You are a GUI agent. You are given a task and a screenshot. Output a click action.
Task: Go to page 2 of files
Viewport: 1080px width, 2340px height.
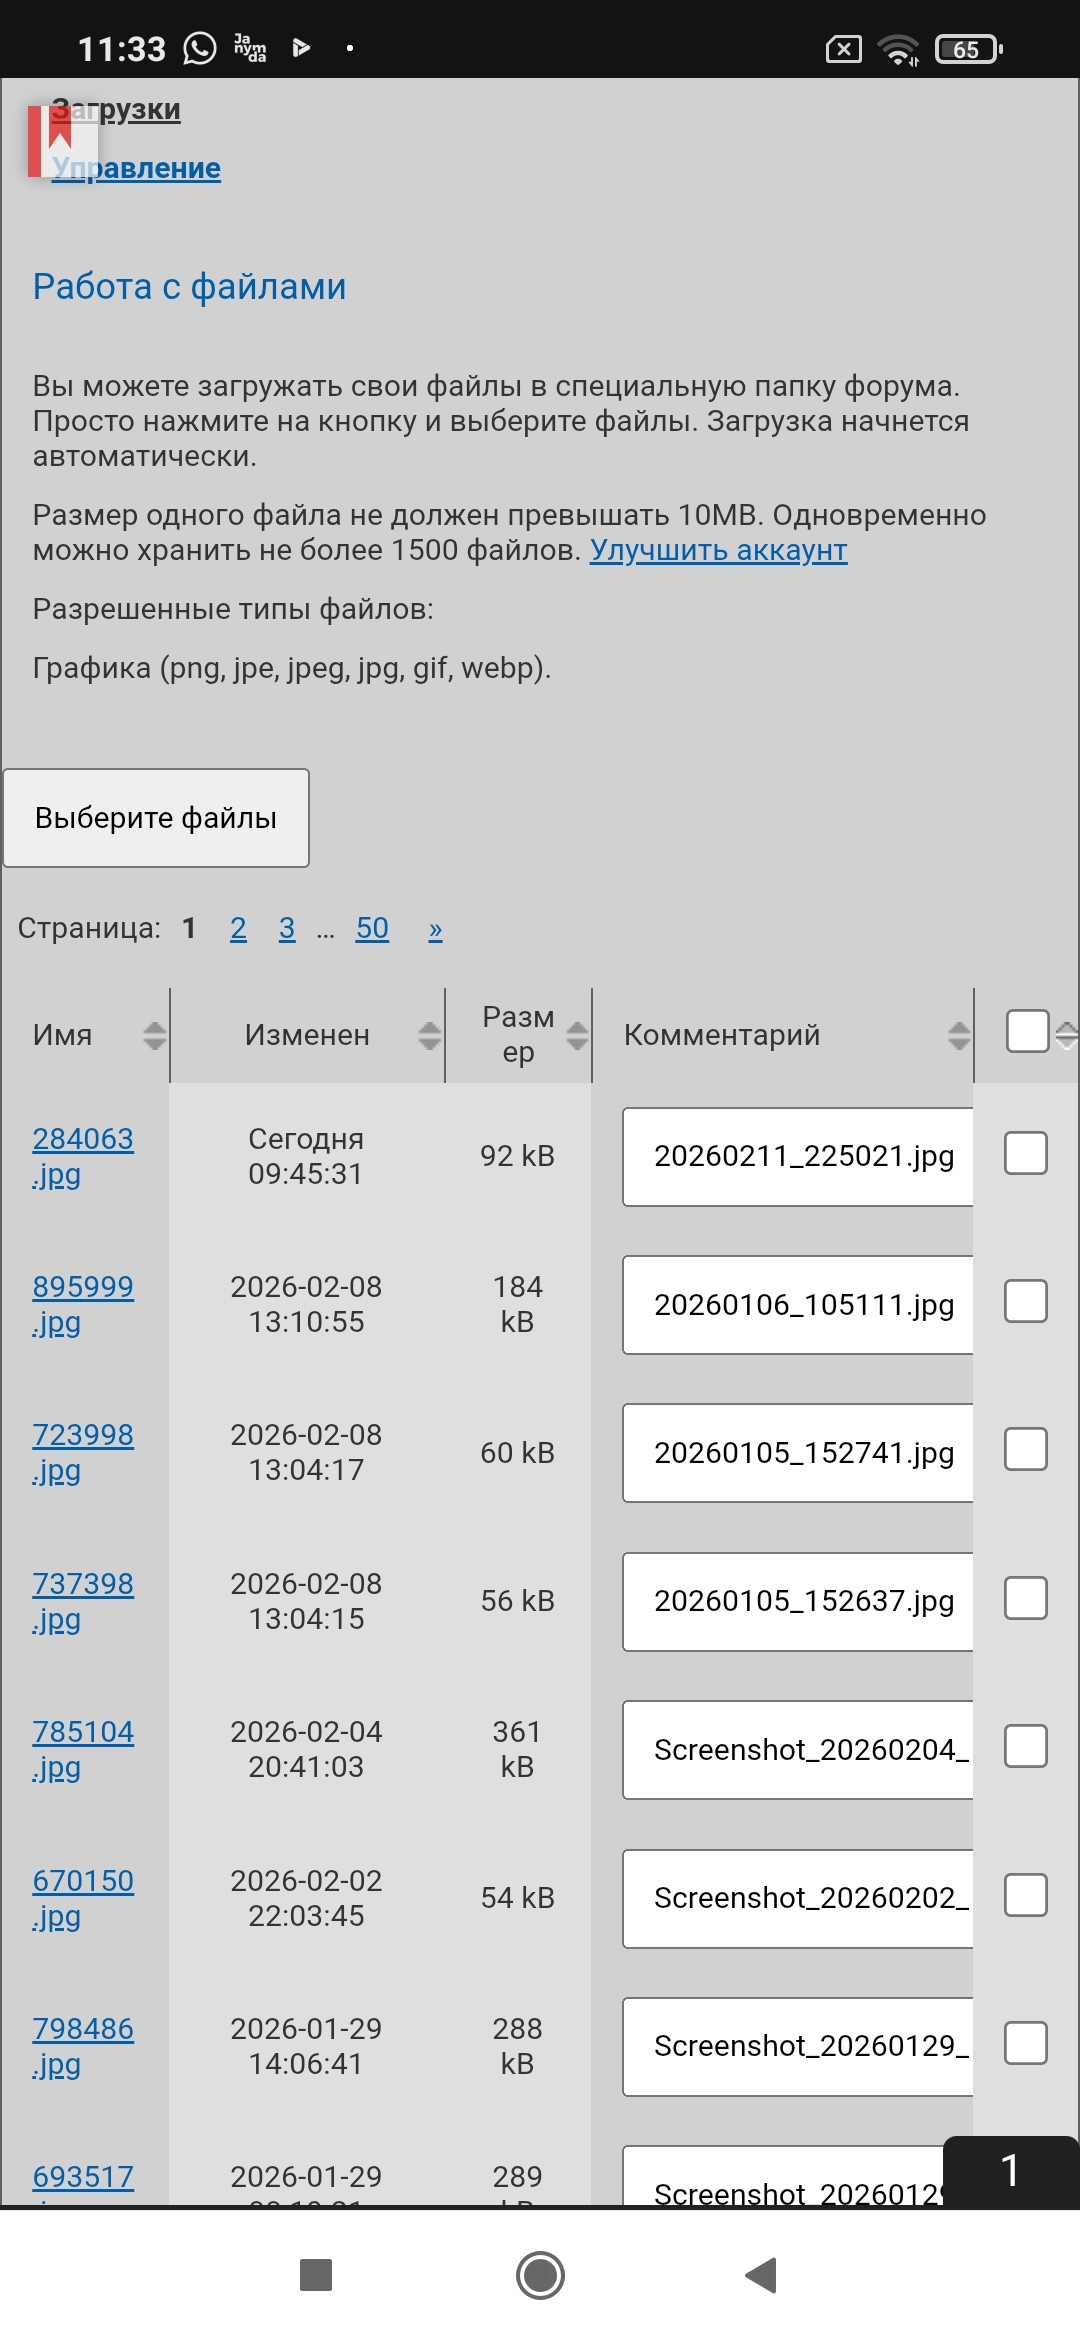point(238,928)
